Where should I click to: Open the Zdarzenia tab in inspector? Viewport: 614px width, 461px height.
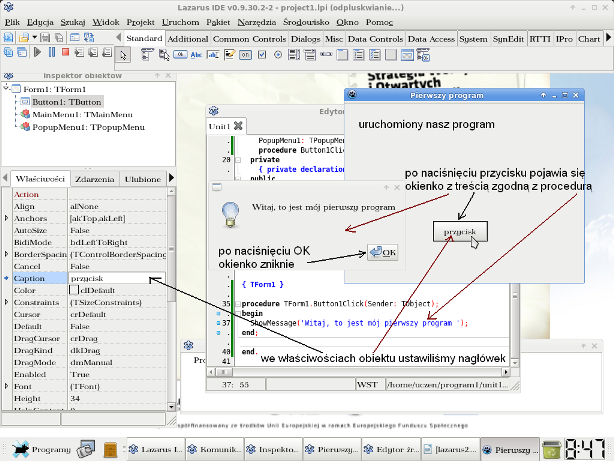tap(95, 179)
